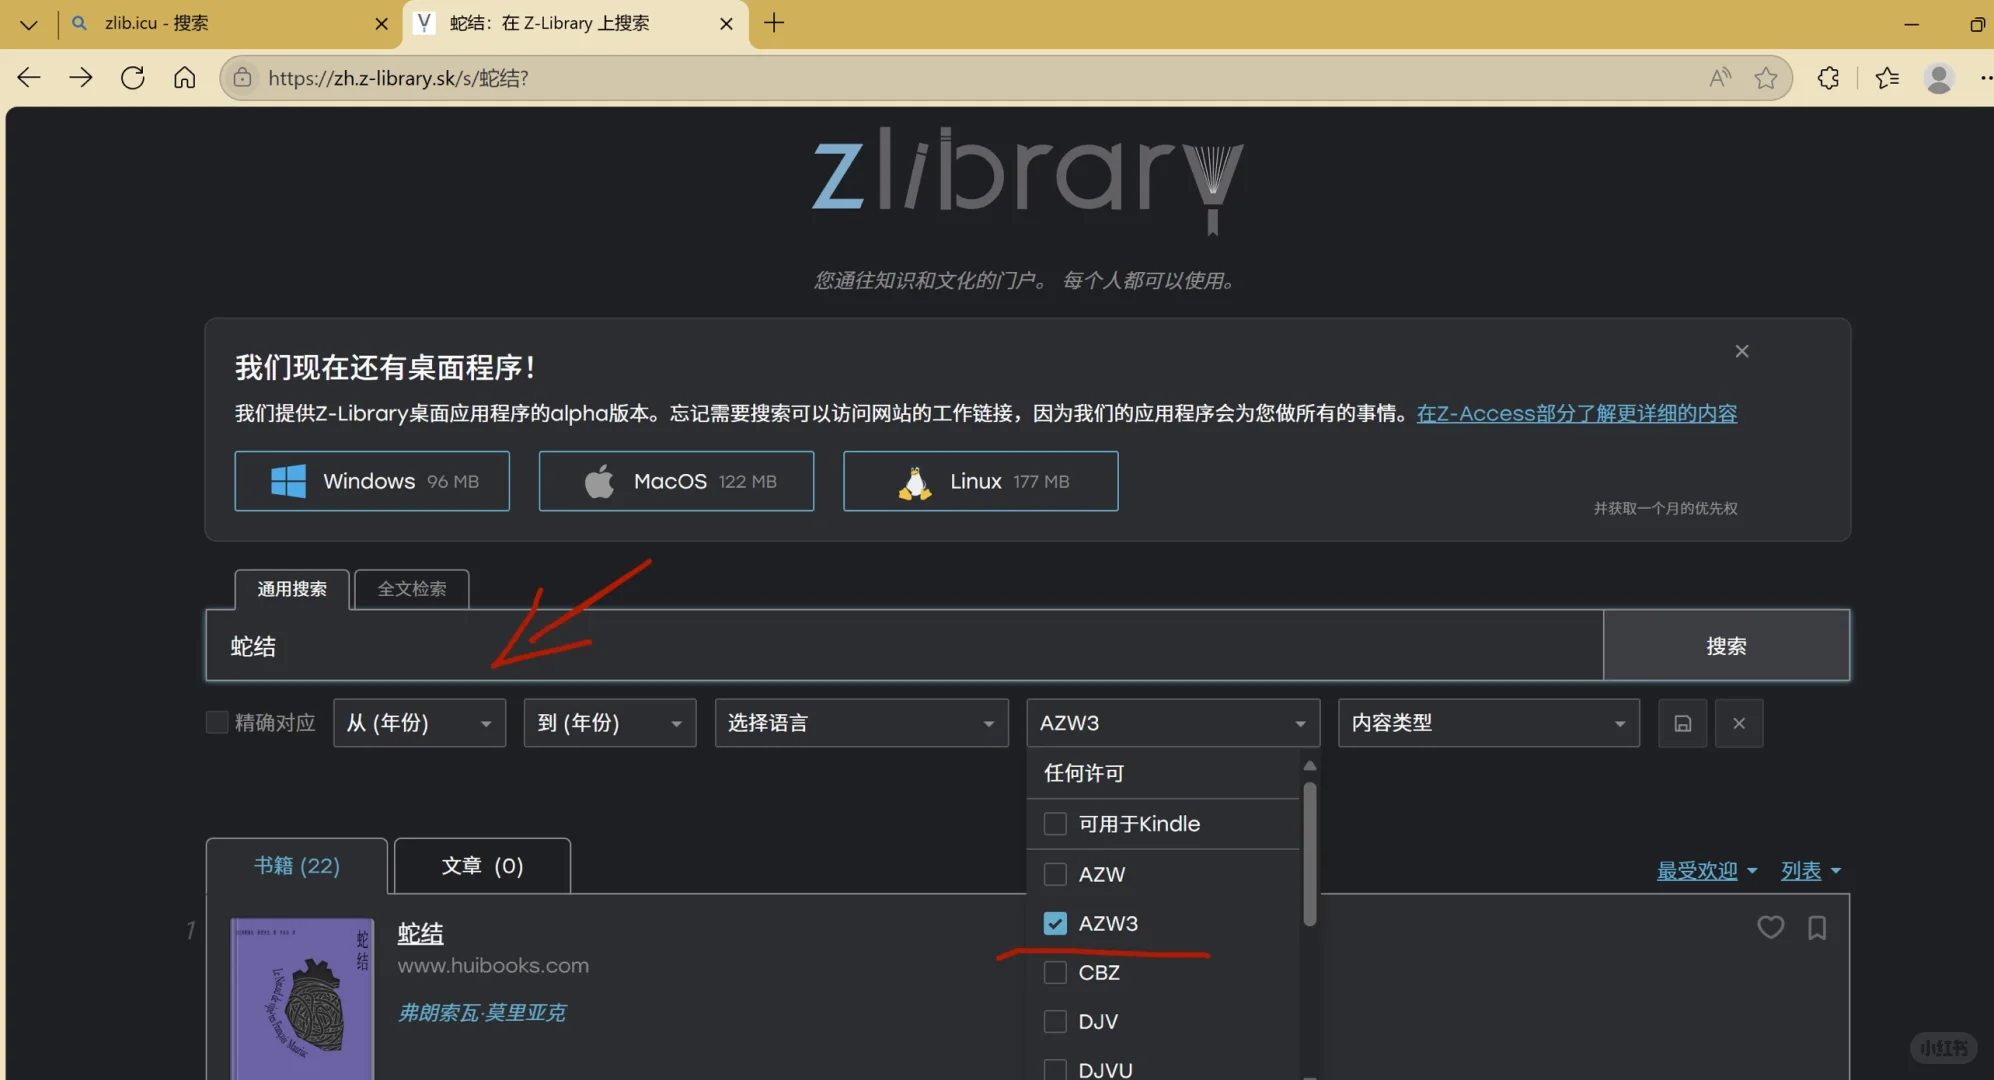1994x1080 pixels.
Task: Add 蛇结 book to favorites heart
Action: 1771,927
